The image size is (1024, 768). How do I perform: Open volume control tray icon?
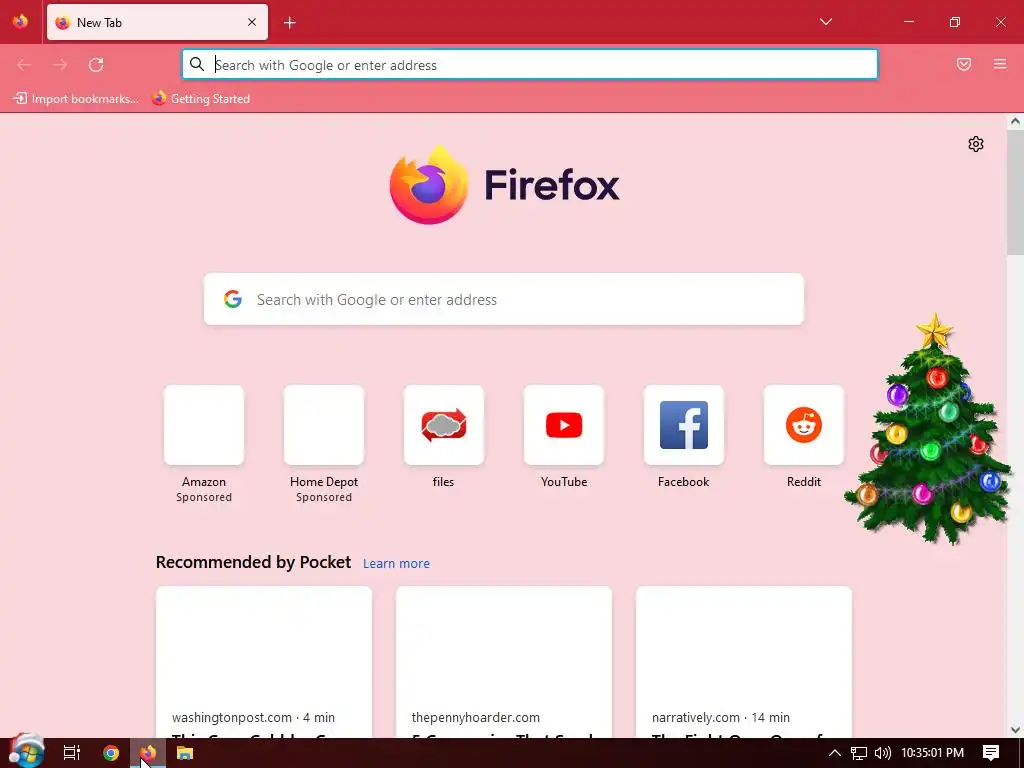[x=882, y=753]
